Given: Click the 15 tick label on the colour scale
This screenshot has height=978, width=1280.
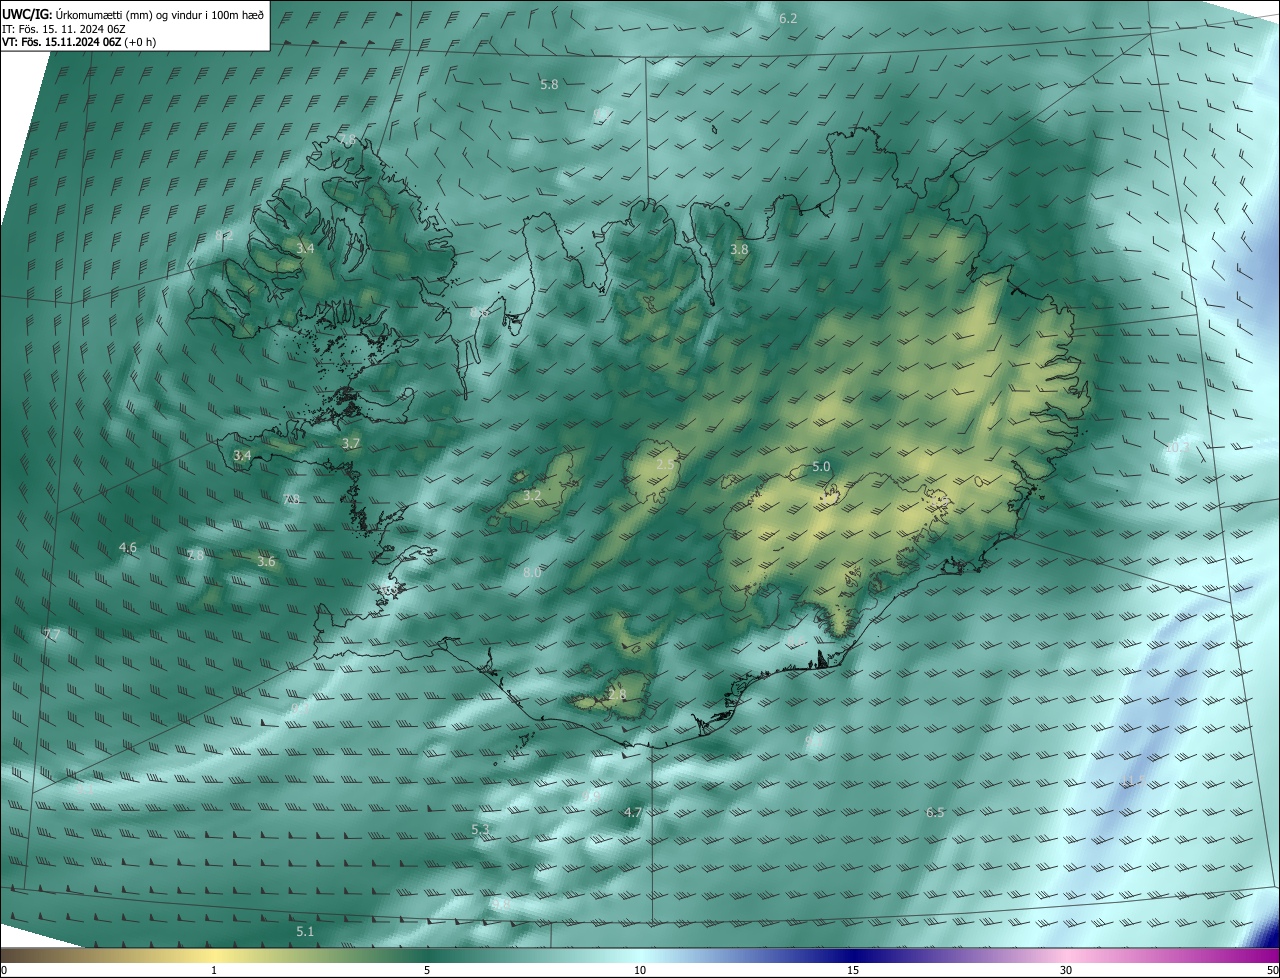Looking at the screenshot, I should [x=853, y=970].
